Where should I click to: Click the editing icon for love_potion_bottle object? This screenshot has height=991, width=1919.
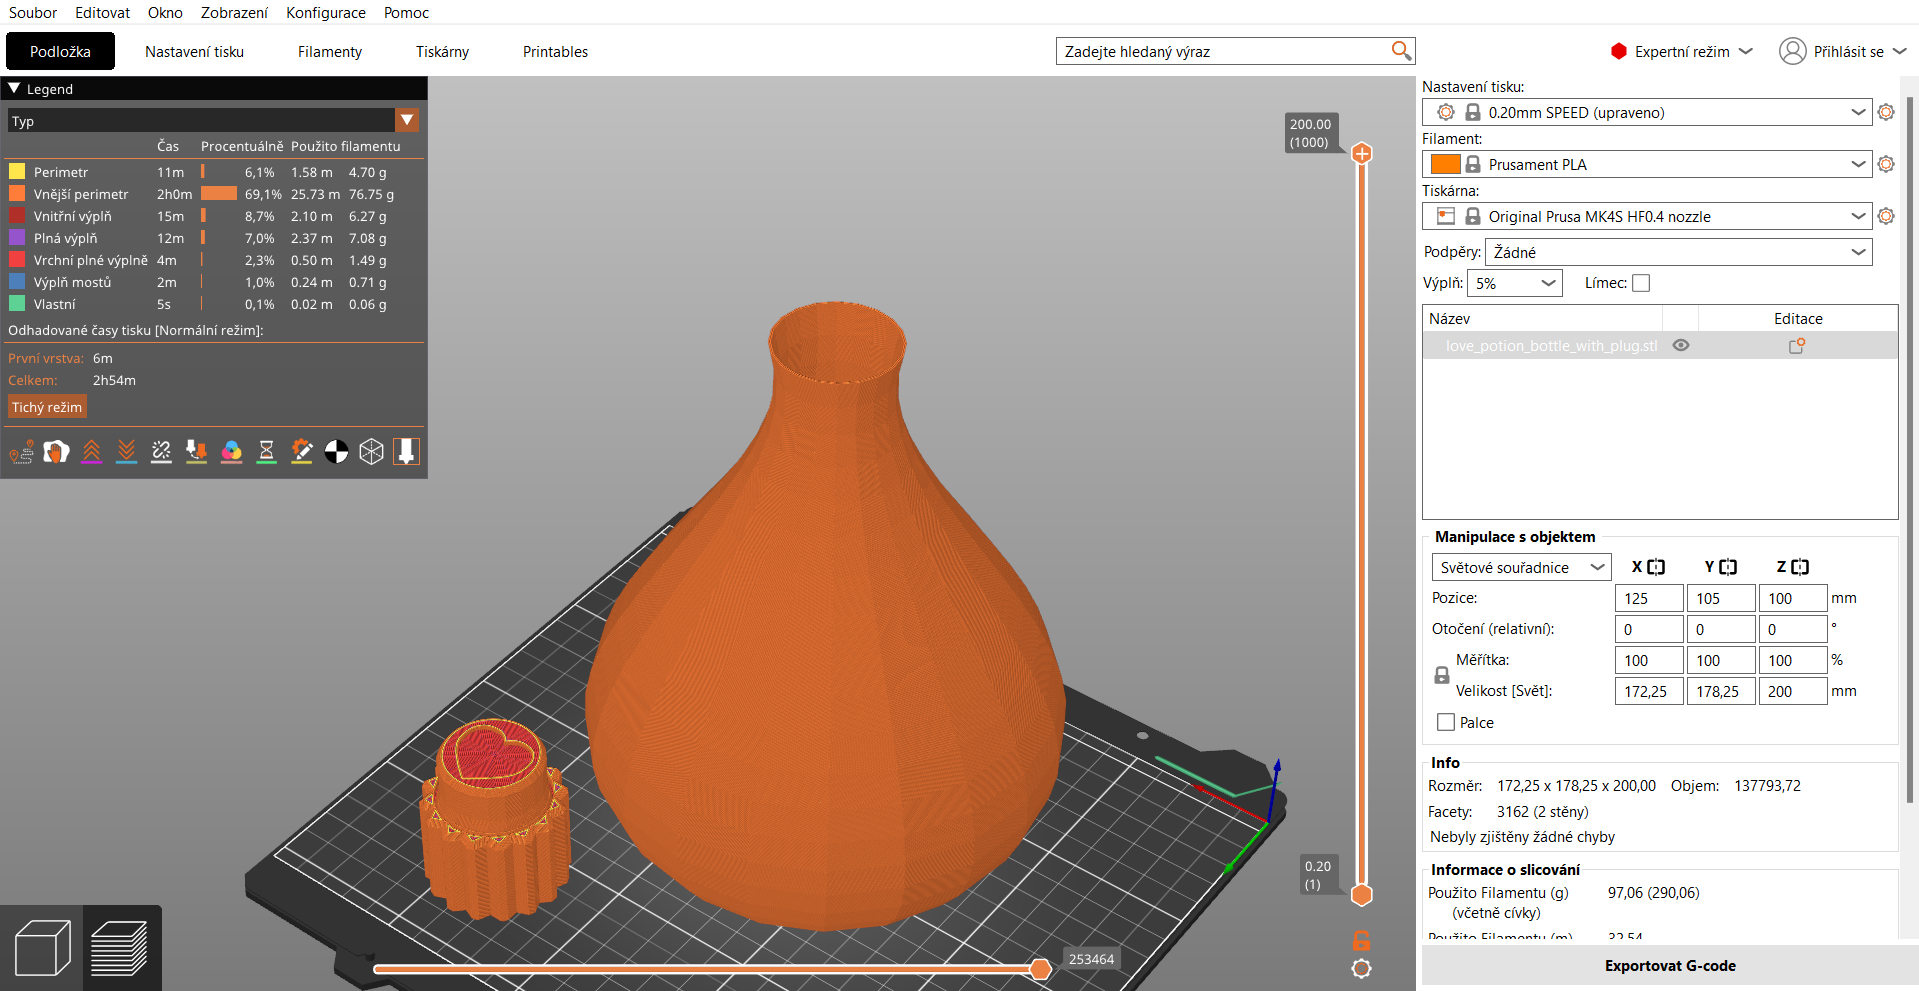1797,346
